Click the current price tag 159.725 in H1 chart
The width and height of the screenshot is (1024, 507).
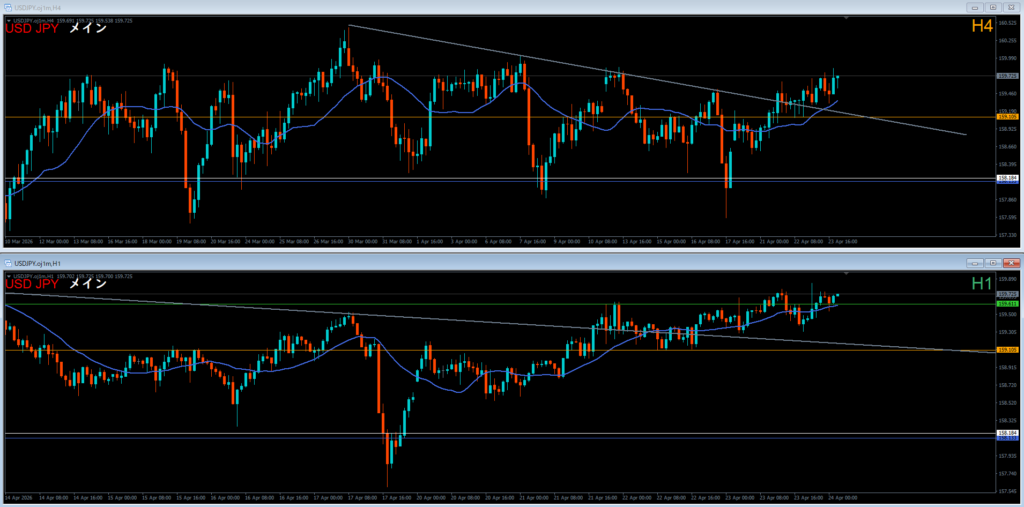point(1008,295)
